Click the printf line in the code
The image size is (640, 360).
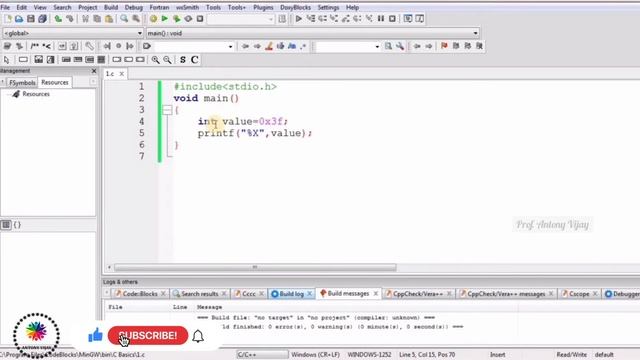click(255, 133)
